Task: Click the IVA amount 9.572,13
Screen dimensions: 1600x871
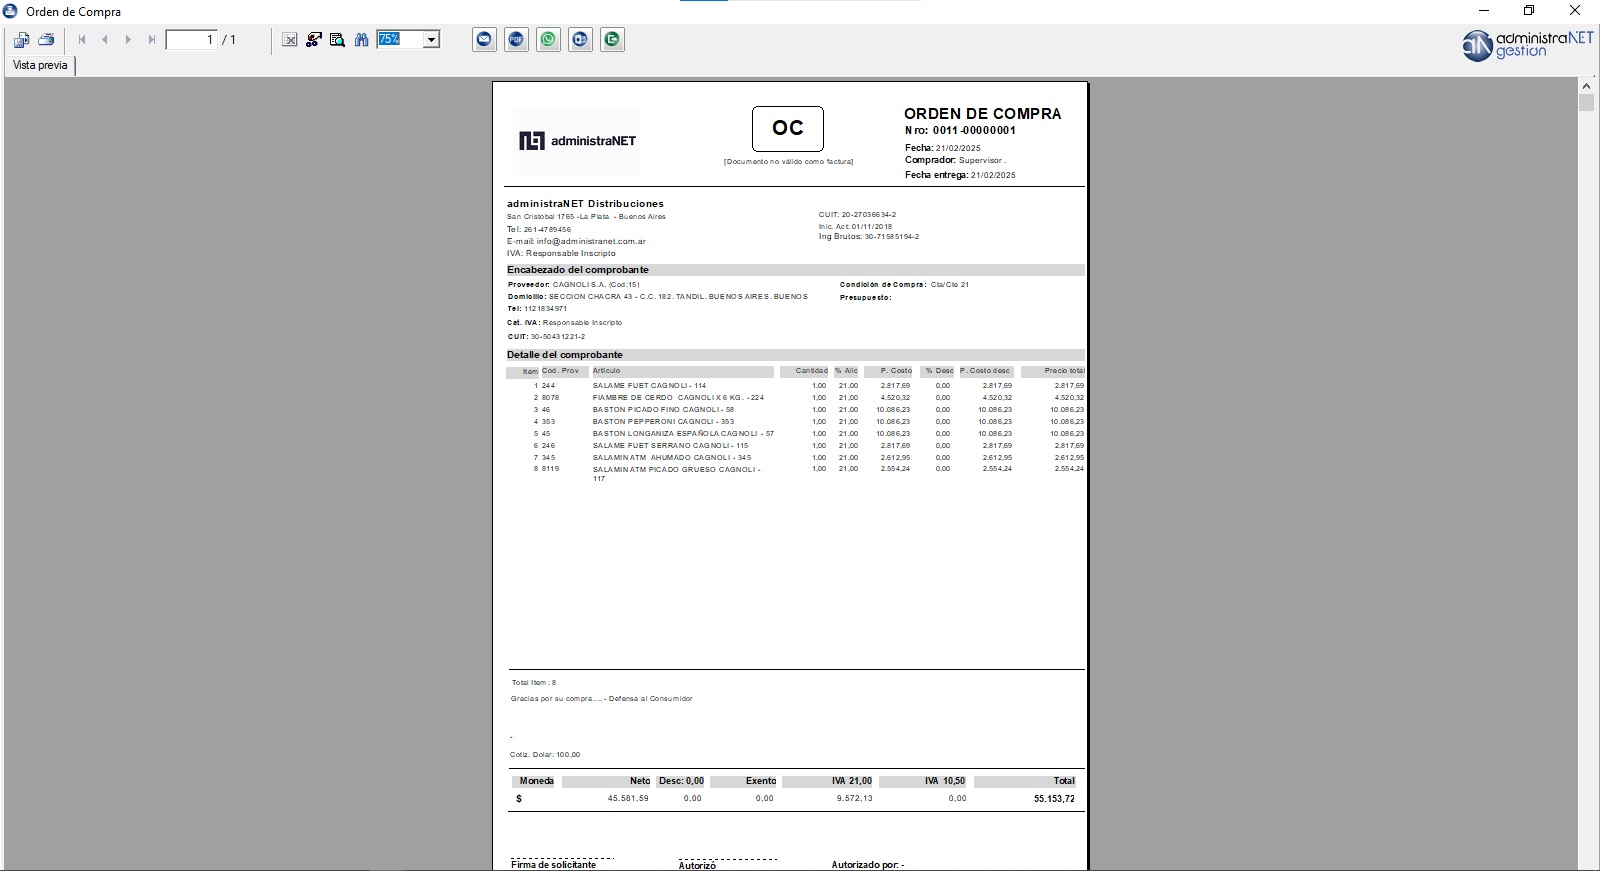Action: [855, 799]
